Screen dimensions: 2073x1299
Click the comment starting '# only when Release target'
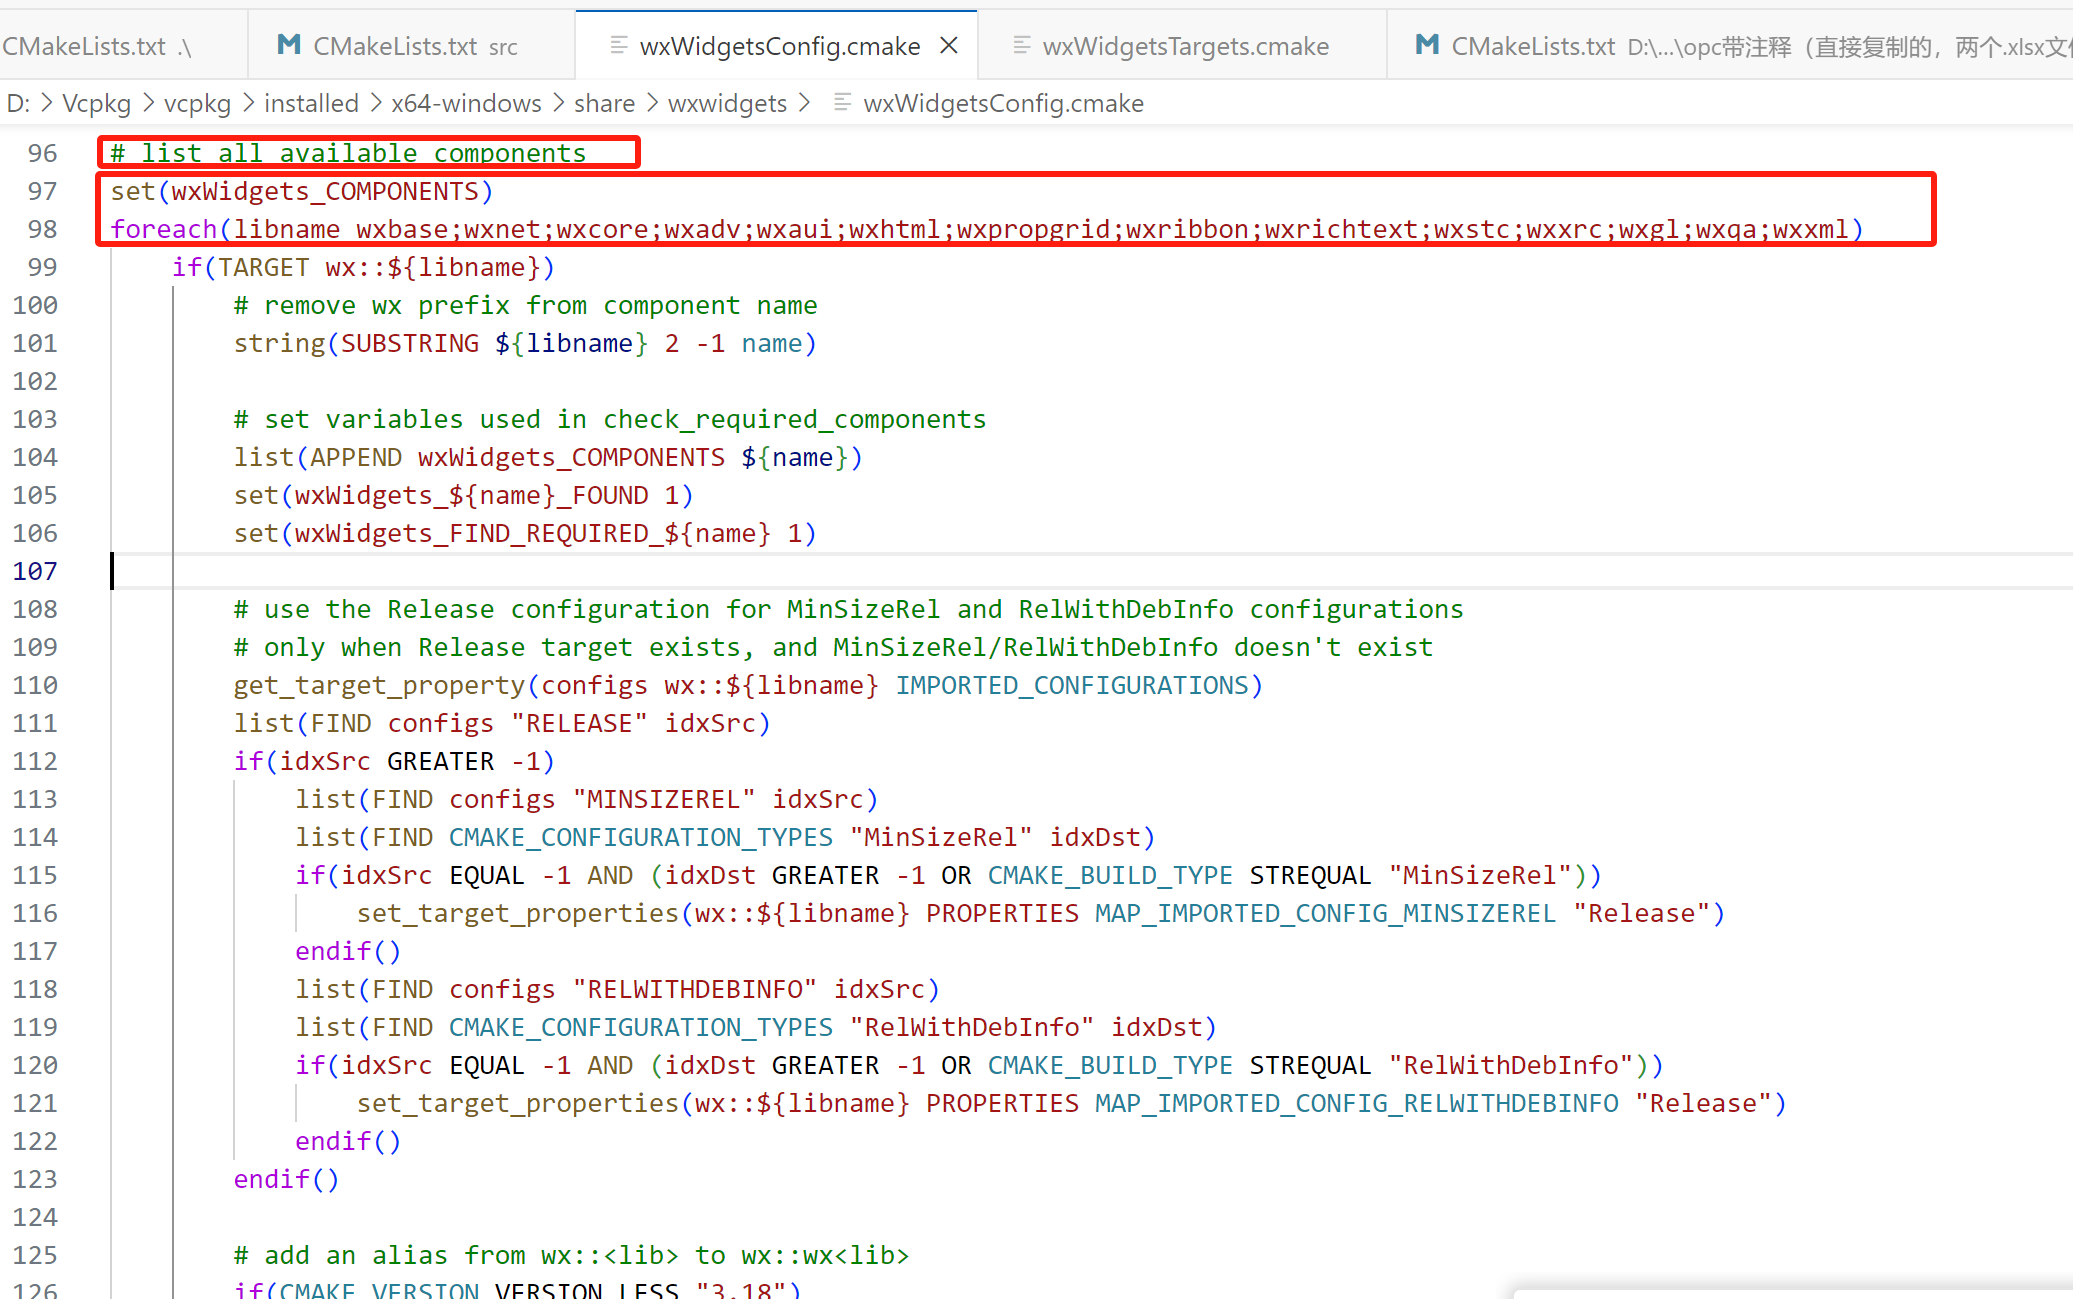point(833,647)
